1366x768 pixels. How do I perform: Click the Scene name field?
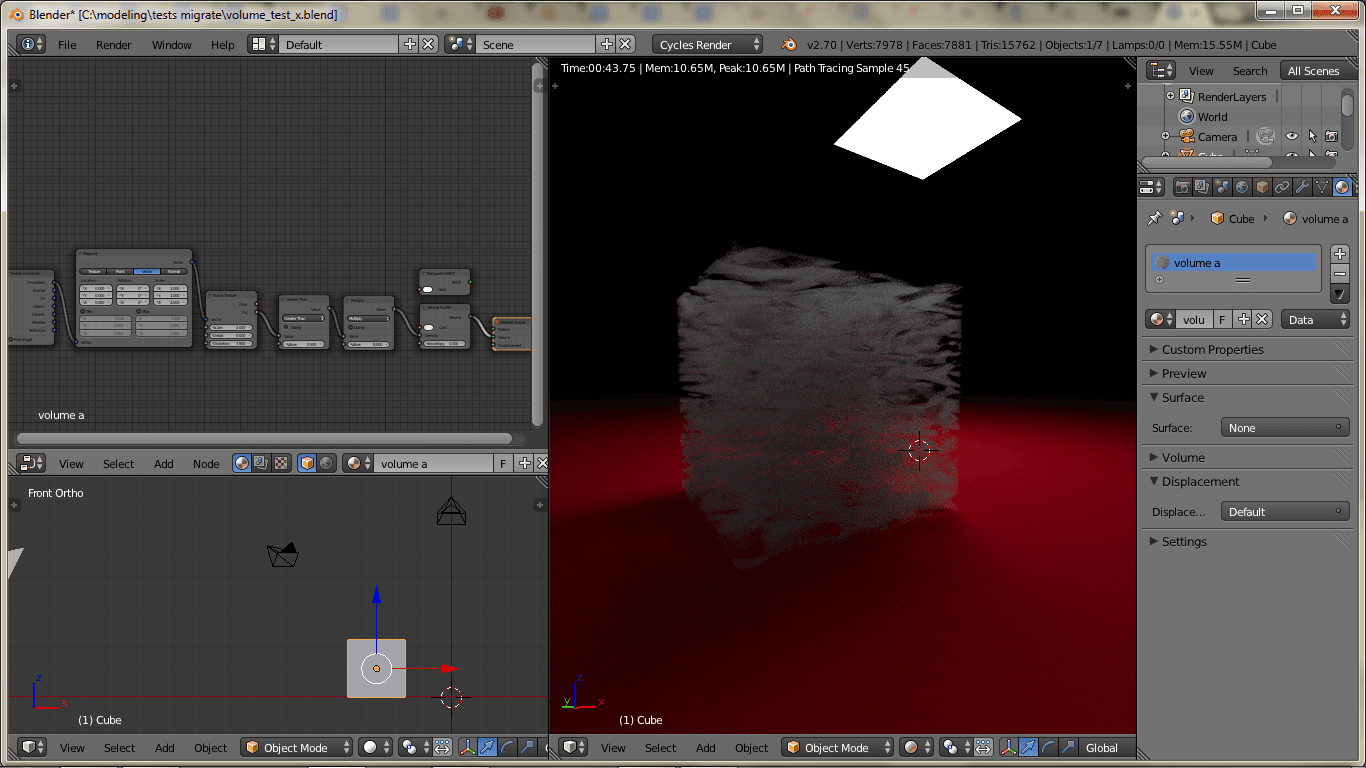pos(535,45)
